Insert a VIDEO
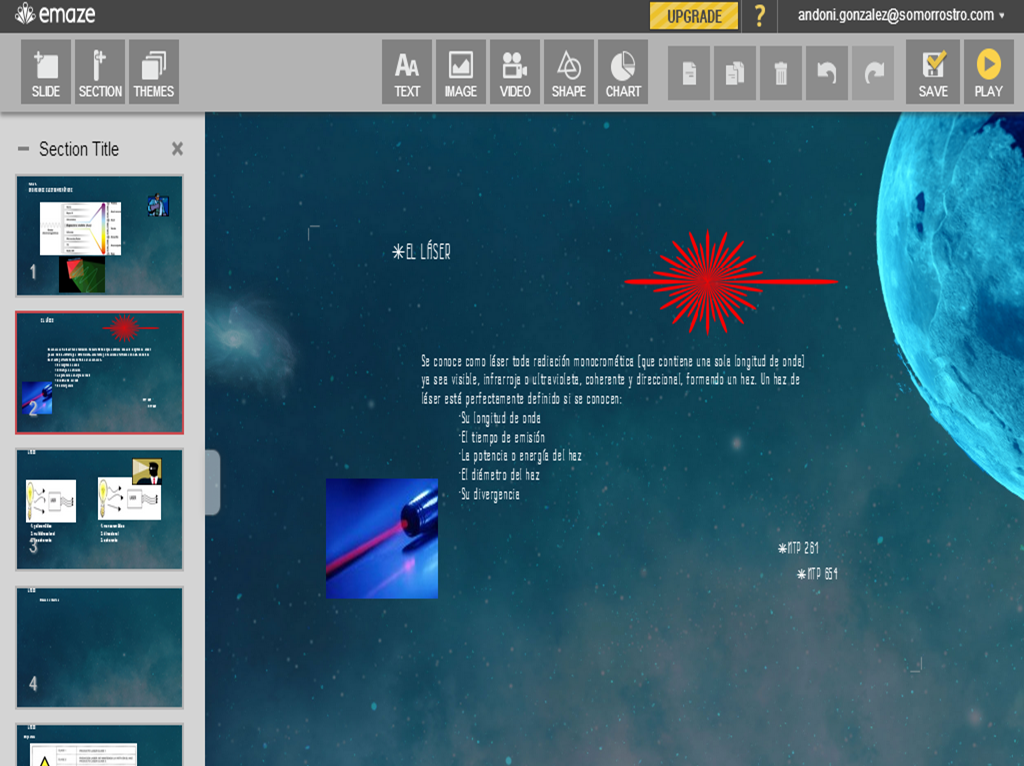 515,72
